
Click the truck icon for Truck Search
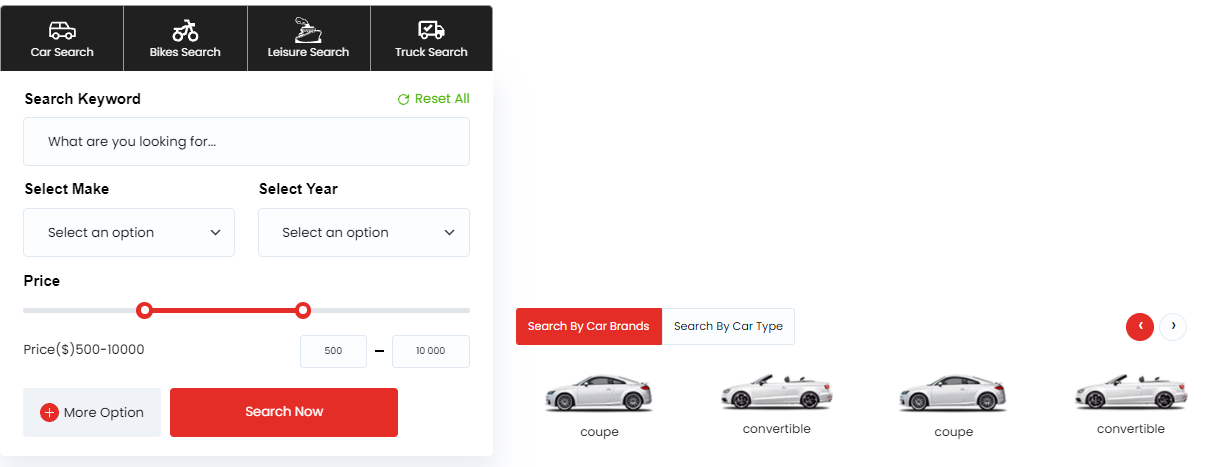click(x=431, y=30)
